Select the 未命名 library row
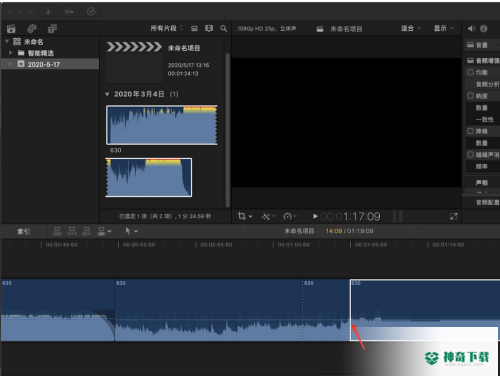500x376 pixels. click(50, 42)
